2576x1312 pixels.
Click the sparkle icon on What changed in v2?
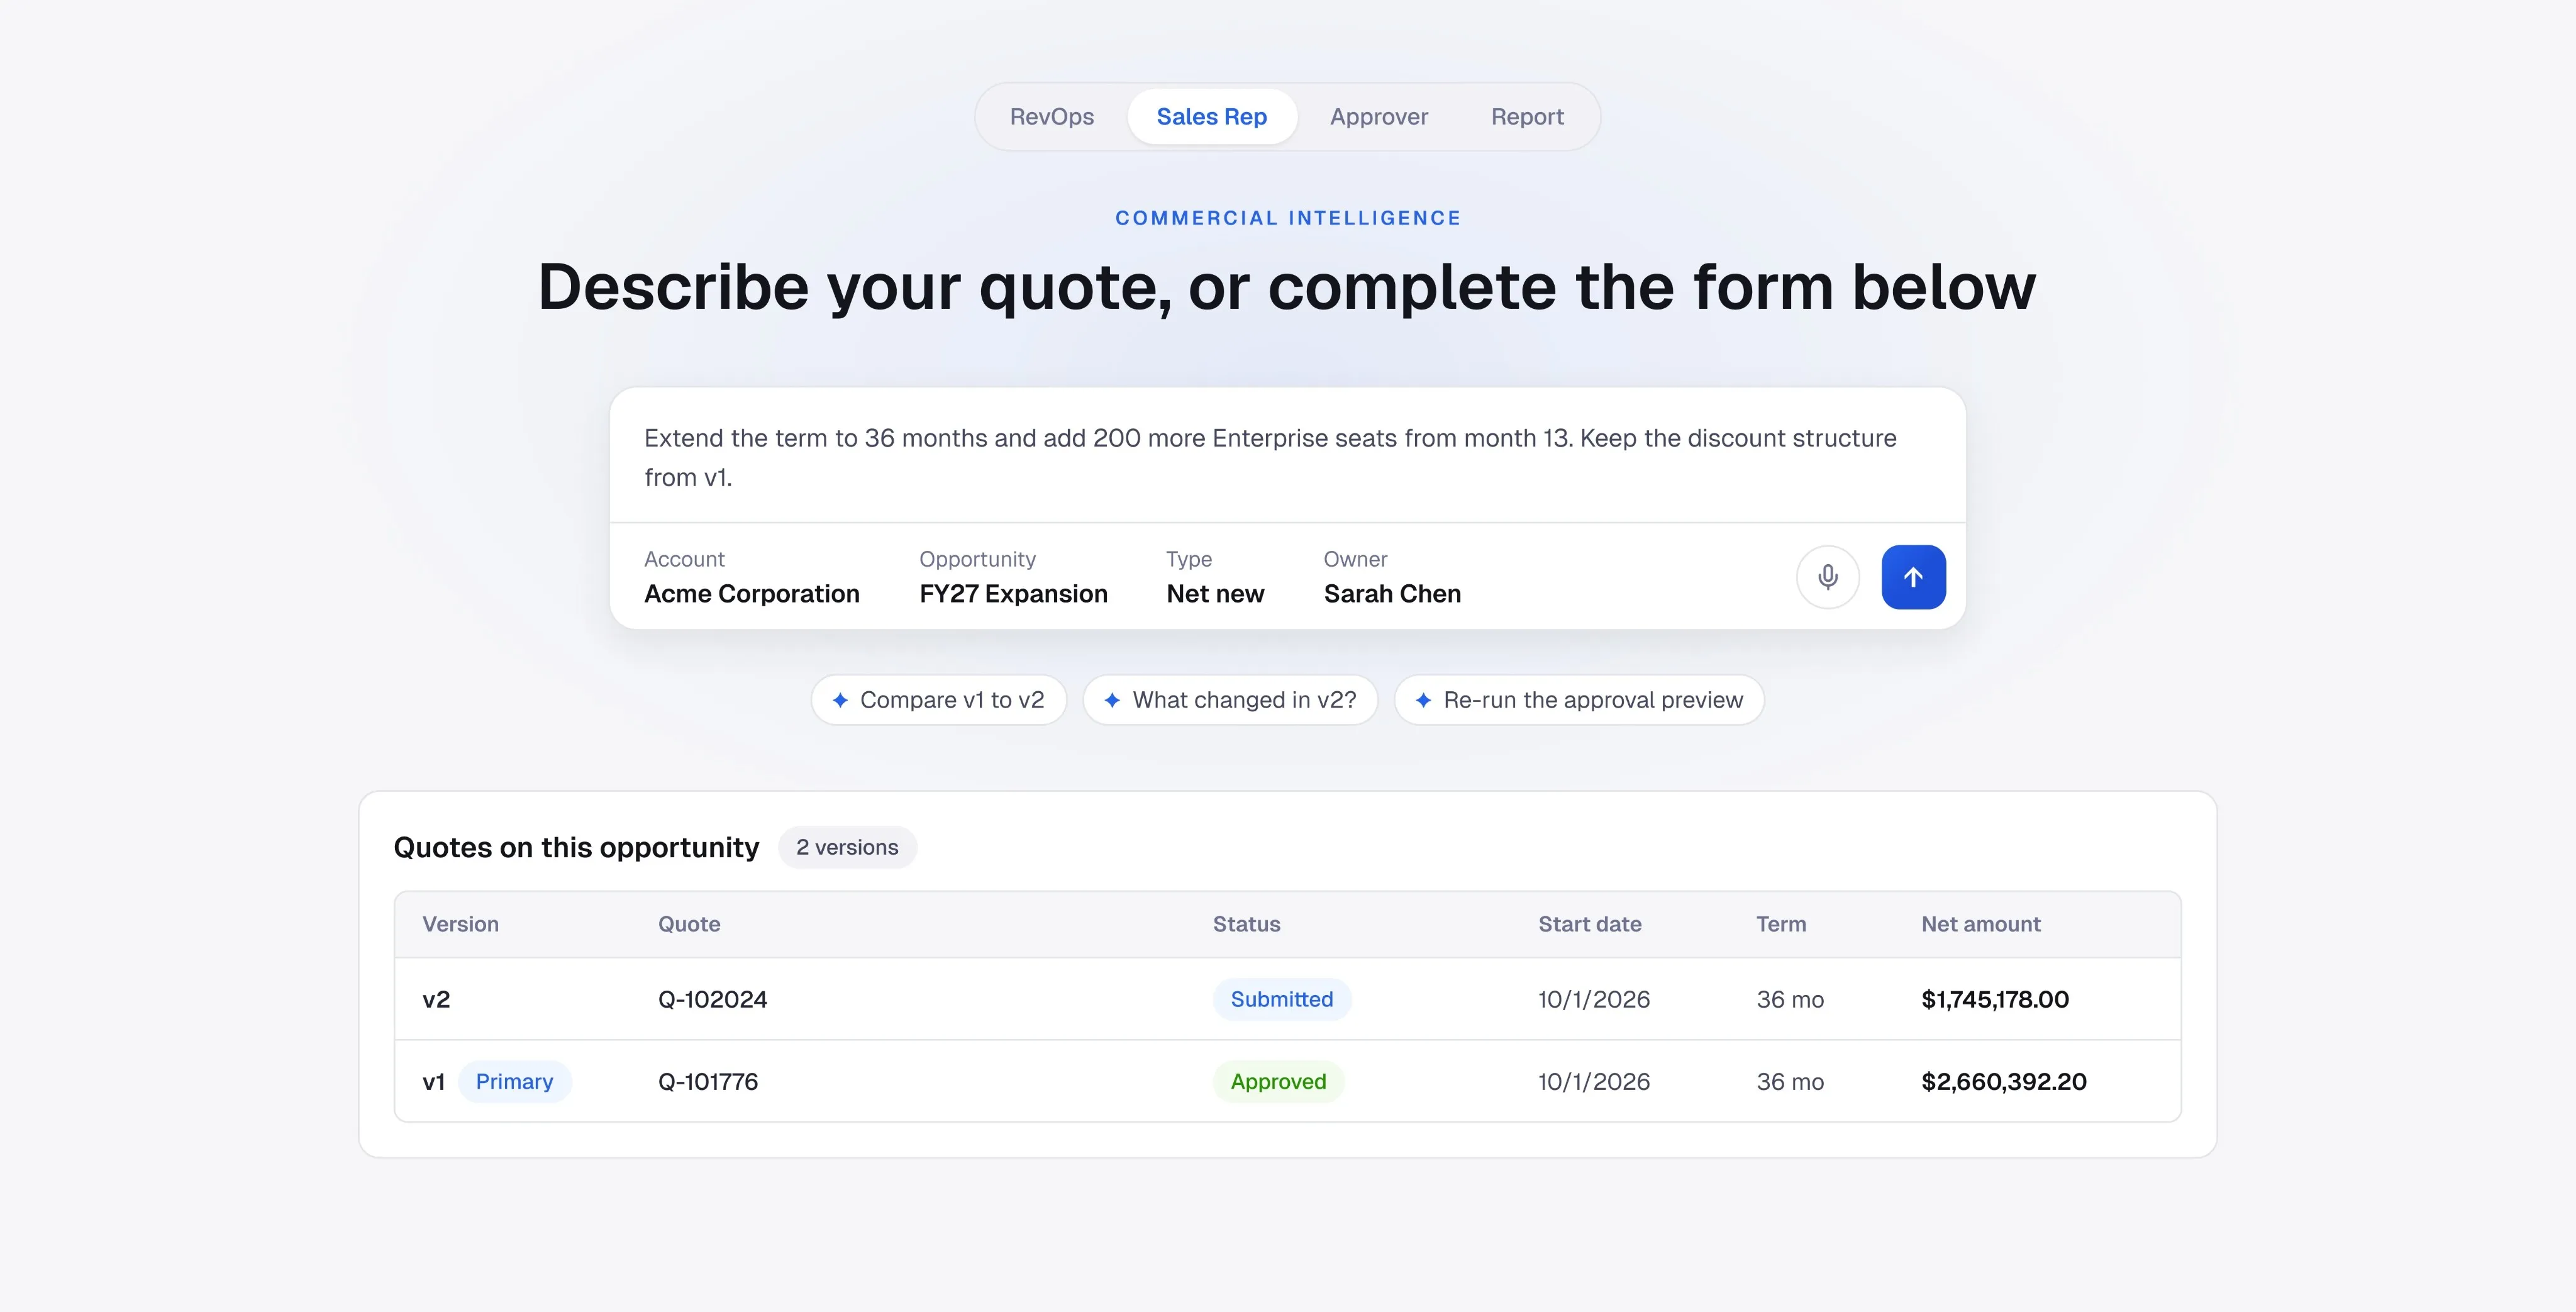(1112, 700)
